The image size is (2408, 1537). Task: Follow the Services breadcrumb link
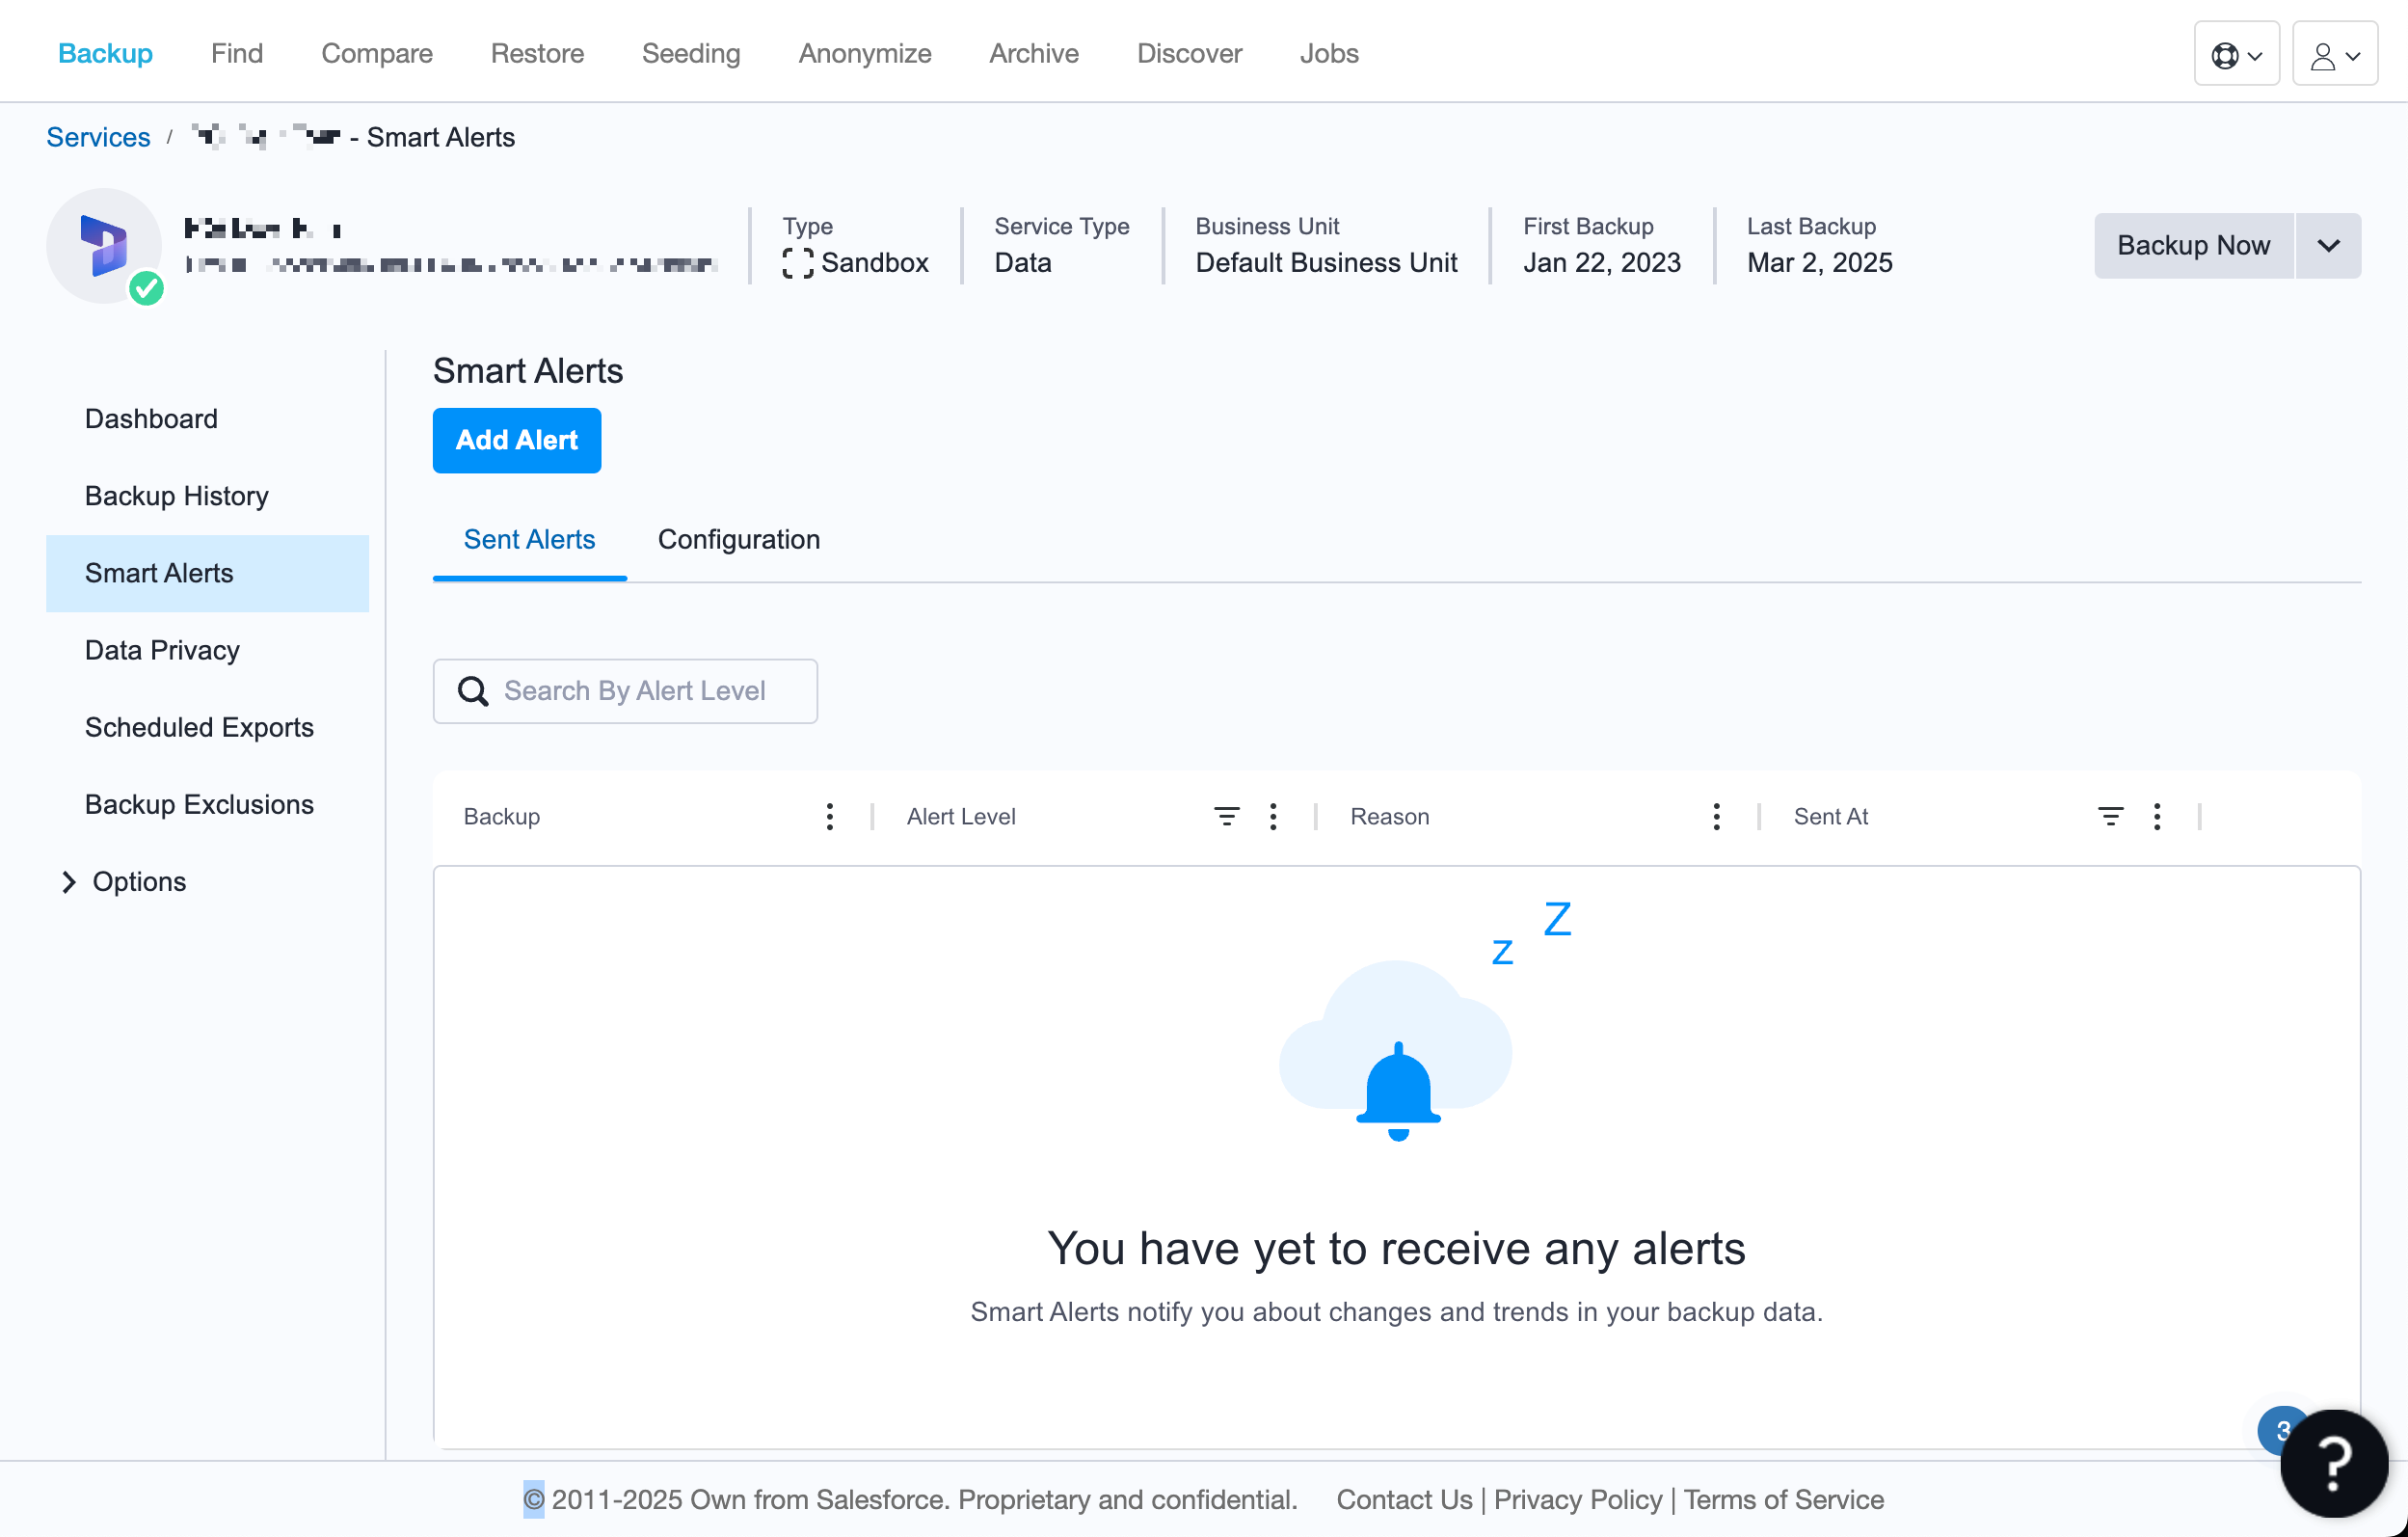pyautogui.click(x=98, y=137)
